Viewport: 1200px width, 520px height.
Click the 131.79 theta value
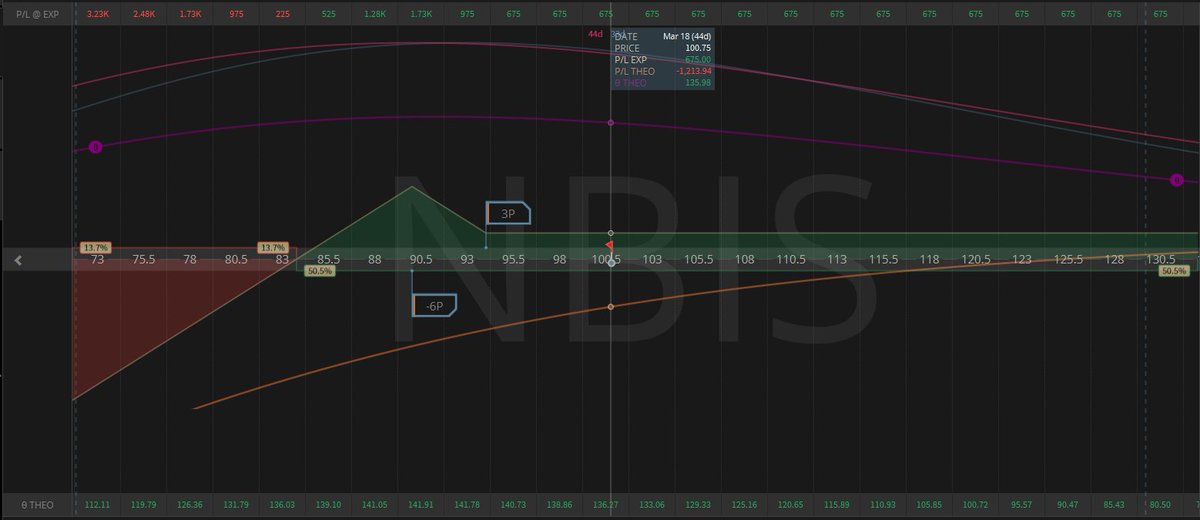pyautogui.click(x=236, y=506)
